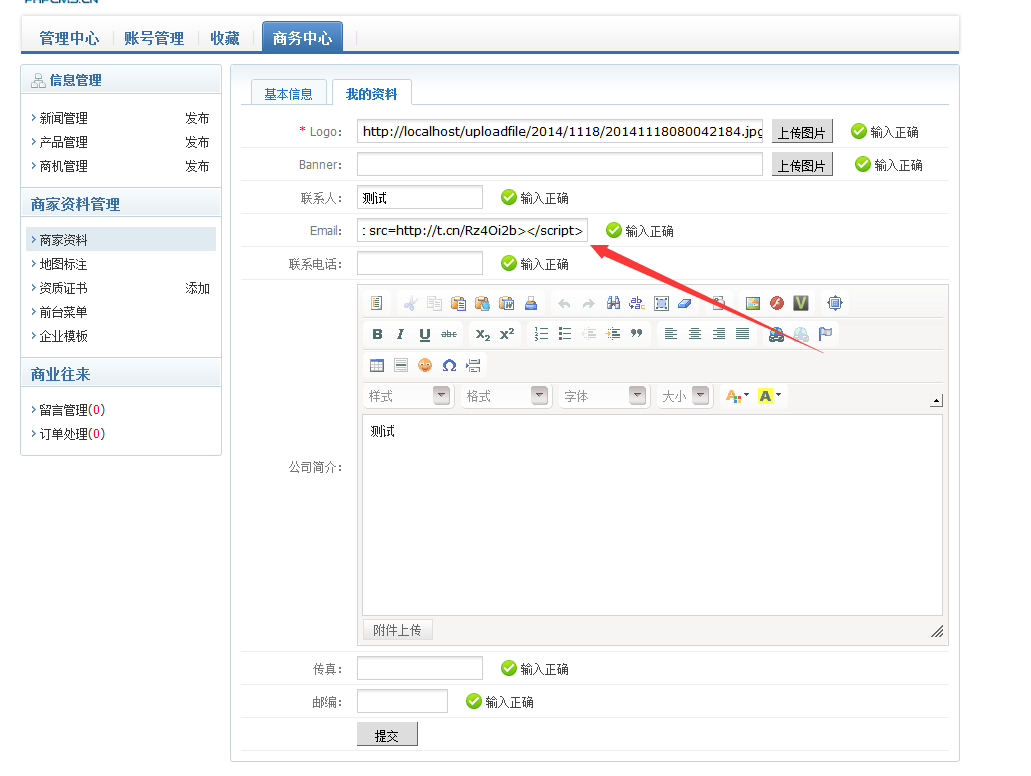Screen dimensions: 1031x776
Task: Click the Remove Format eraser icon
Action: pyautogui.click(x=684, y=303)
